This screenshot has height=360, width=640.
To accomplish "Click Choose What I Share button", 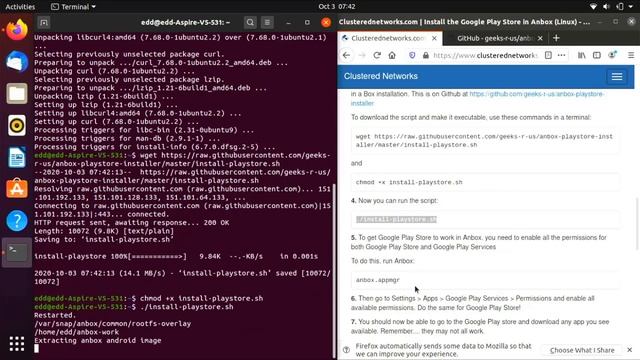I will point(582,350).
